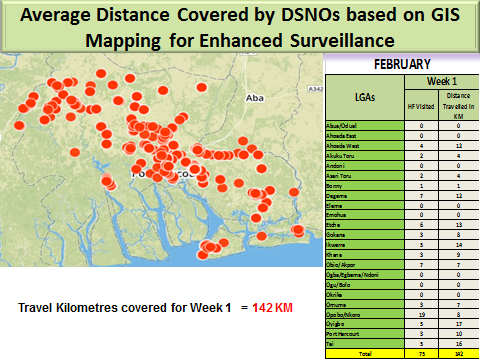Click the total distance value 142 in table
The height and width of the screenshot is (360, 480).
(459, 354)
